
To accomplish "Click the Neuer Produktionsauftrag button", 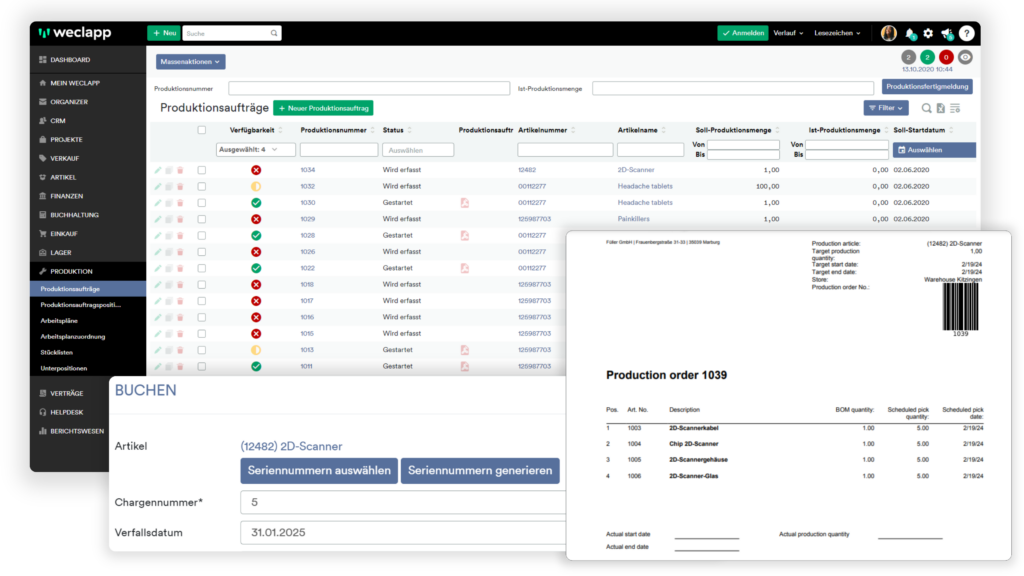I will tap(323, 107).
